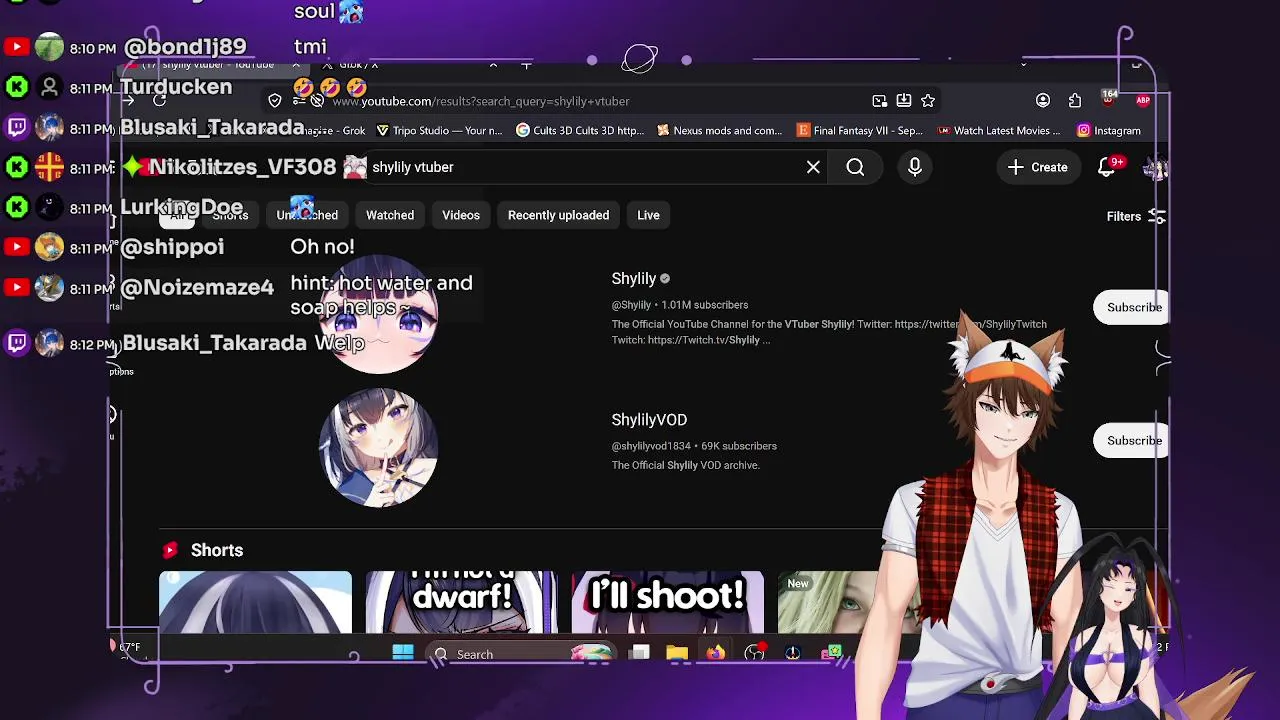Viewport: 1280px width, 720px height.
Task: Start voice search with the microphone icon
Action: tap(915, 167)
